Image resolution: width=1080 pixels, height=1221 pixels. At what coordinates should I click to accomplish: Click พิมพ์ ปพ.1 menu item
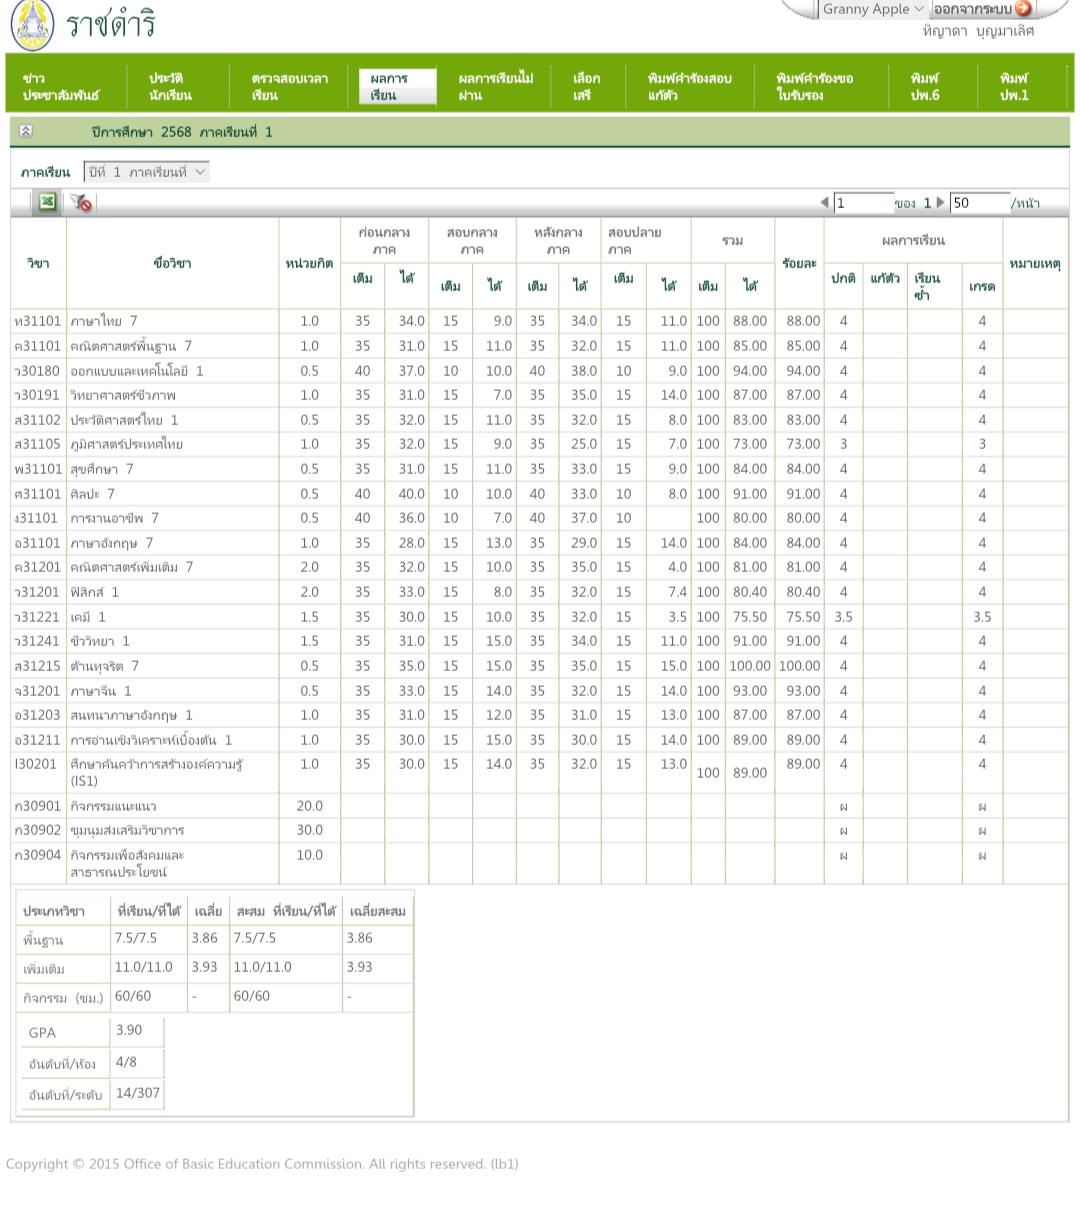1014,87
